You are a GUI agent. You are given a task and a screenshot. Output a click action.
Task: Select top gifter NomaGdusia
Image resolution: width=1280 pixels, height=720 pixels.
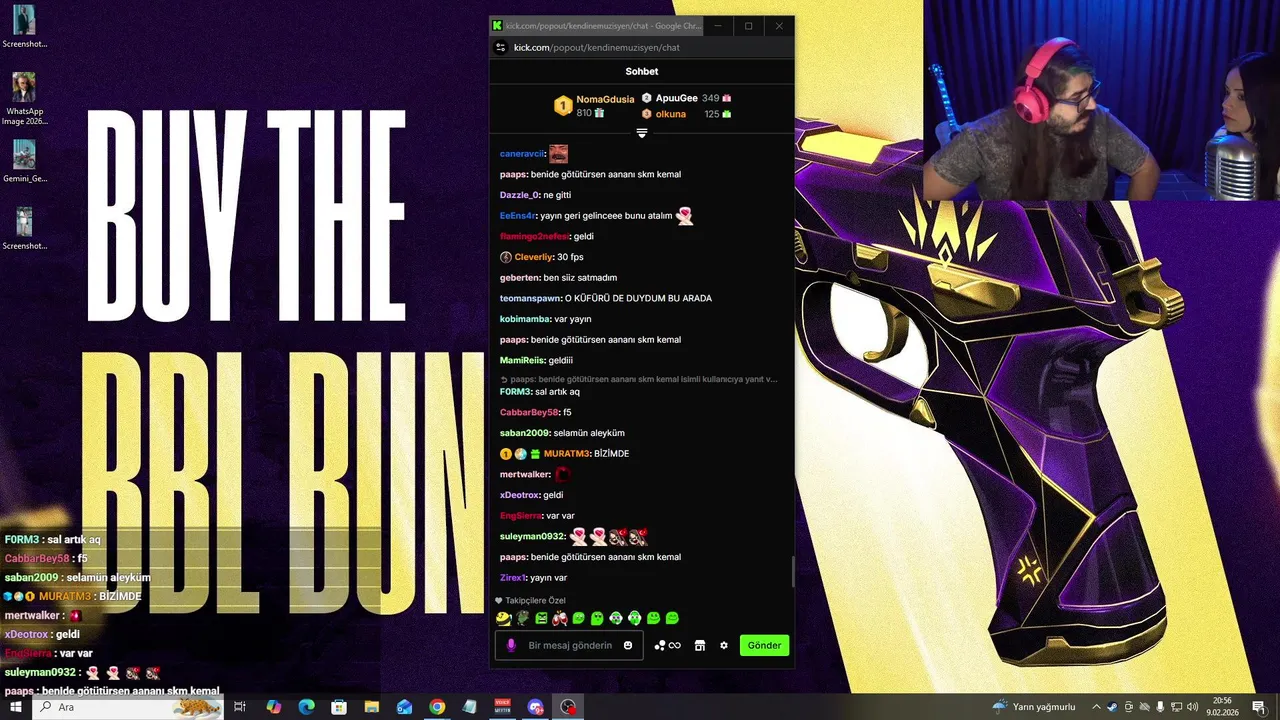coord(605,99)
